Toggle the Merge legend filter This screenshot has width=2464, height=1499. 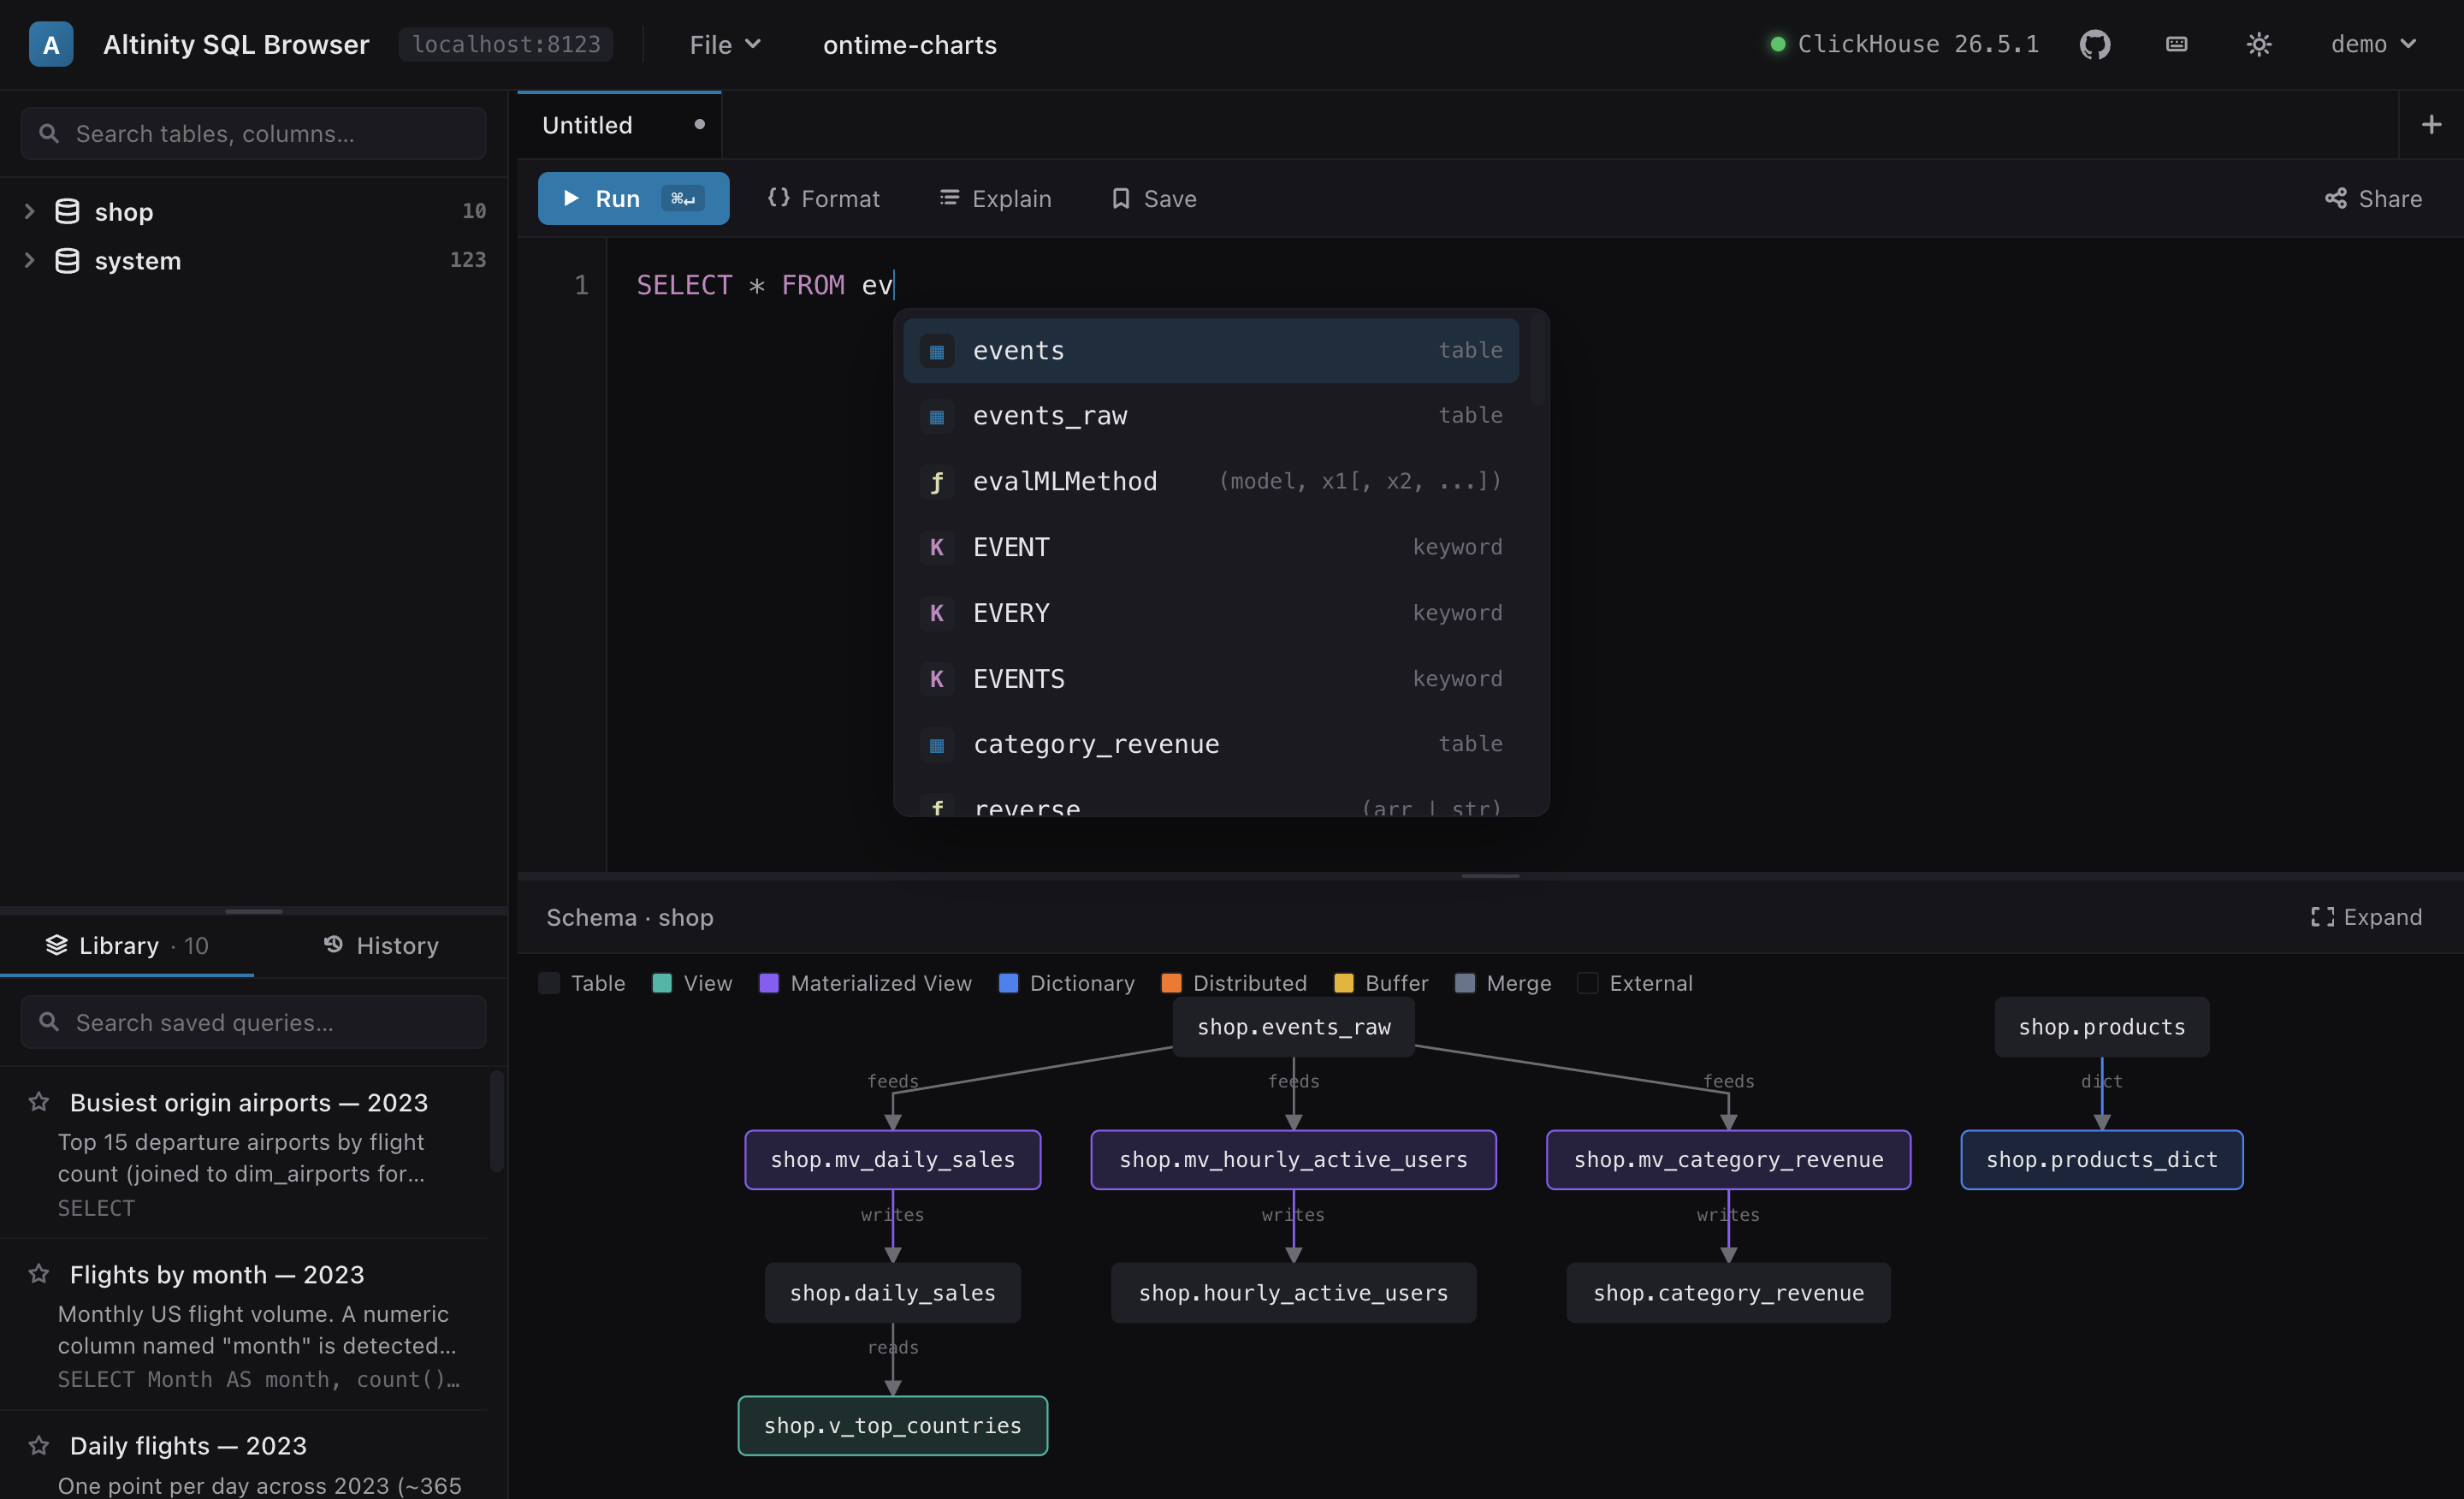[1502, 982]
